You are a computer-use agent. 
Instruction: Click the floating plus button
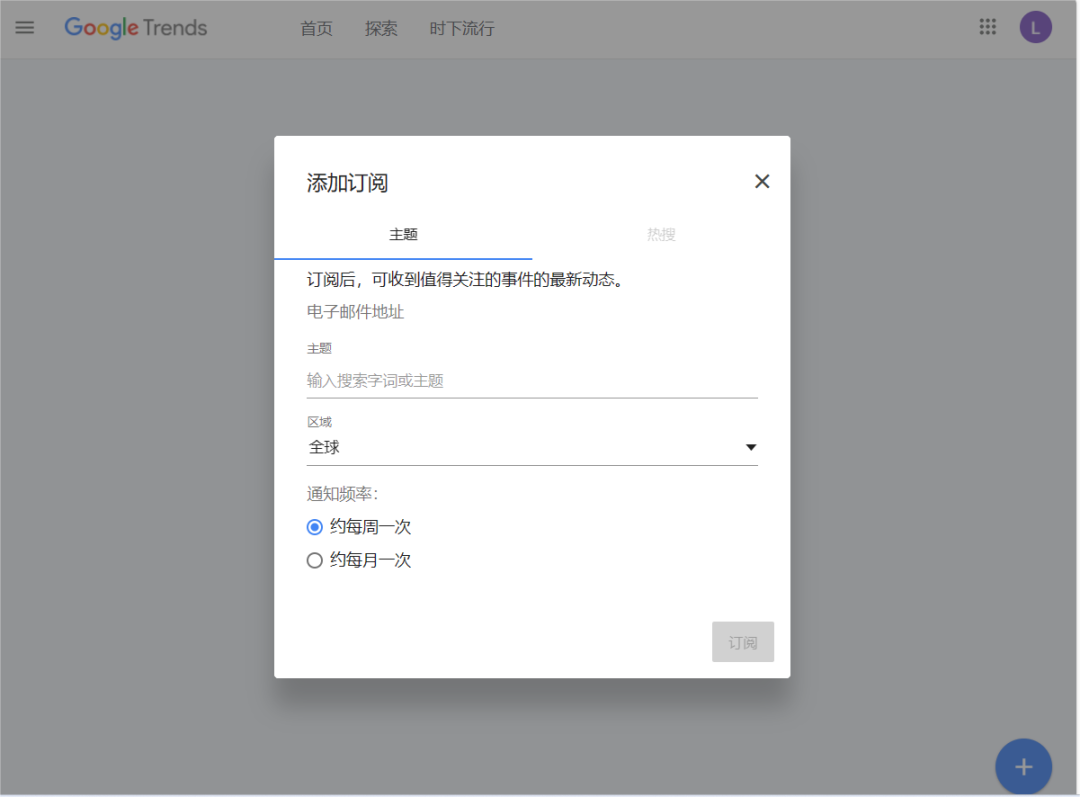coord(1023,766)
